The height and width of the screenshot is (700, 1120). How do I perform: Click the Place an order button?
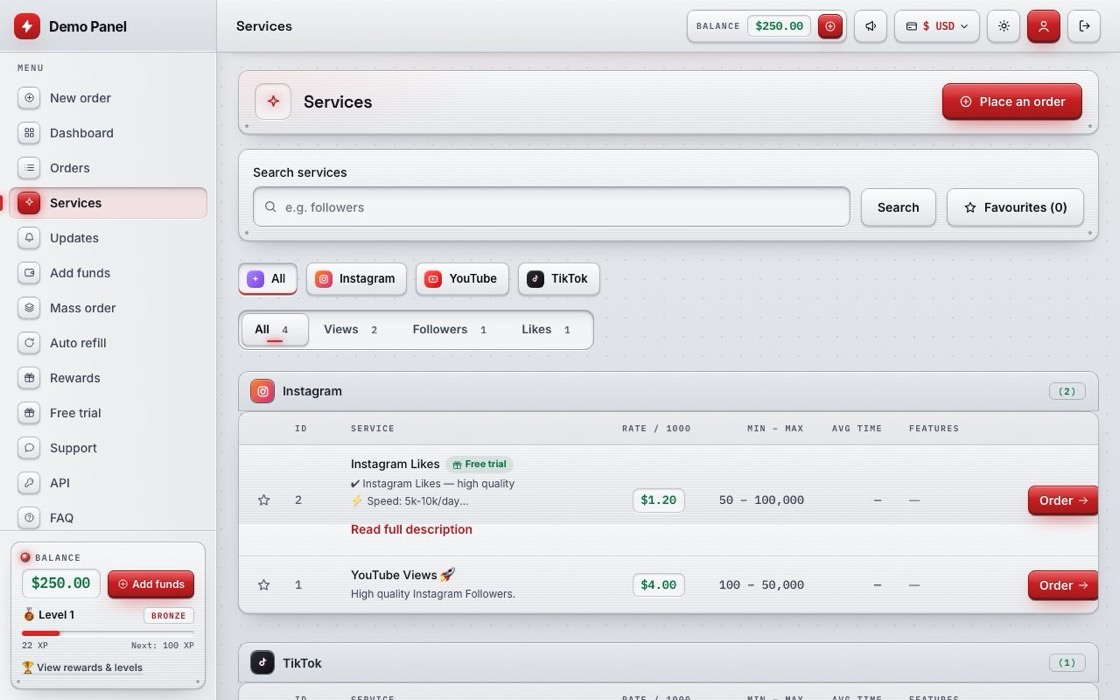[1011, 101]
